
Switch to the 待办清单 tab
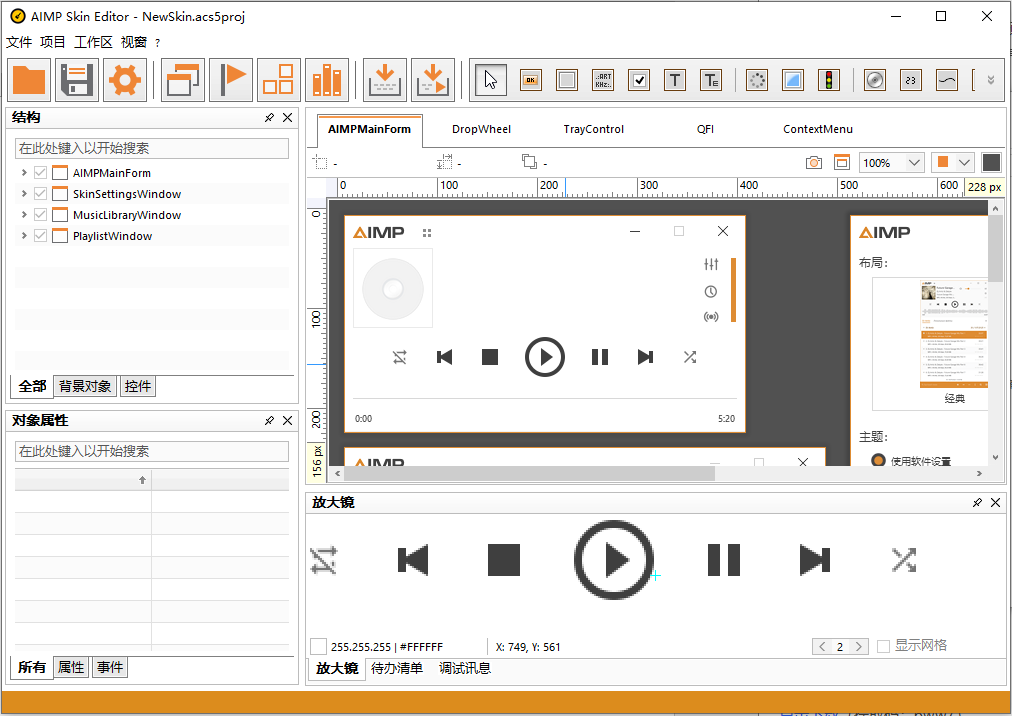(397, 668)
